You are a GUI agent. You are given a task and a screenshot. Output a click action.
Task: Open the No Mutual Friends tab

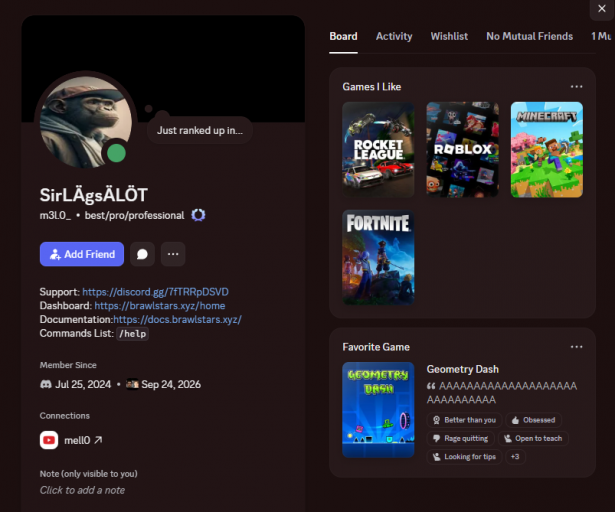coord(529,36)
